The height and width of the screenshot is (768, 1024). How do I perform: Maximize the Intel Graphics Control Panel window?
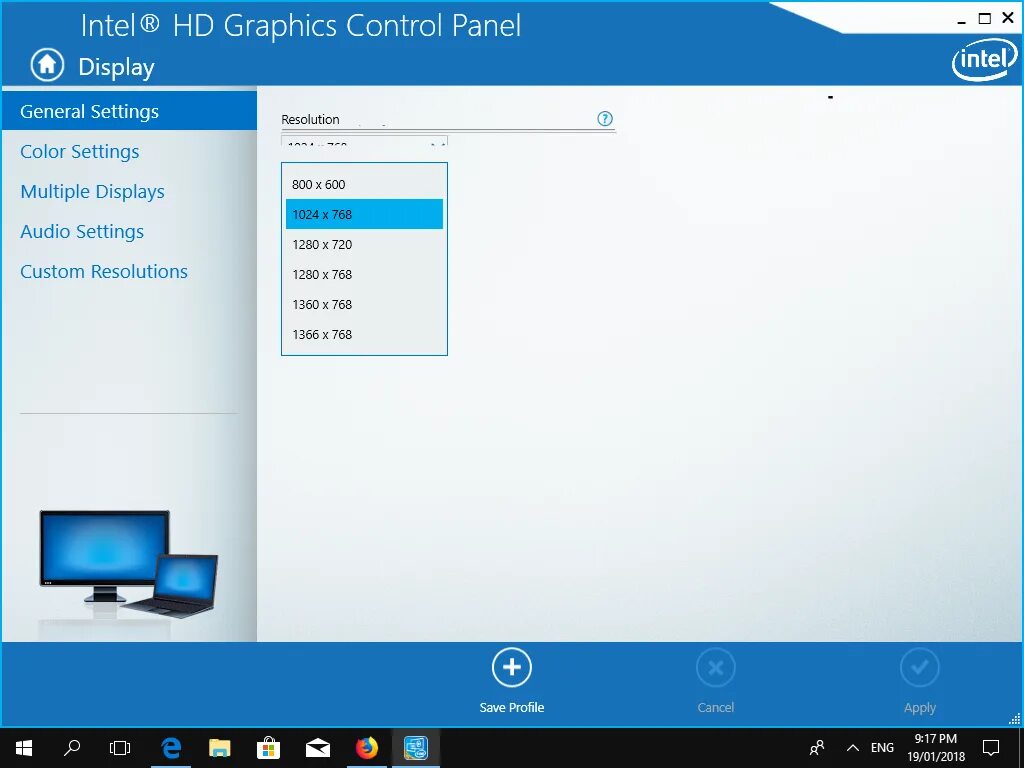coord(984,19)
